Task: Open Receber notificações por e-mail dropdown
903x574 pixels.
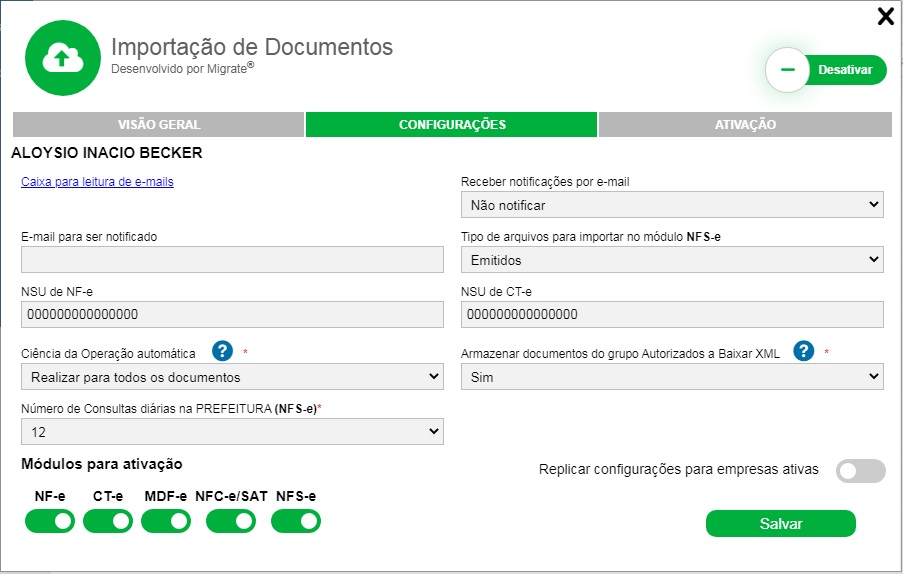Action: click(x=672, y=205)
